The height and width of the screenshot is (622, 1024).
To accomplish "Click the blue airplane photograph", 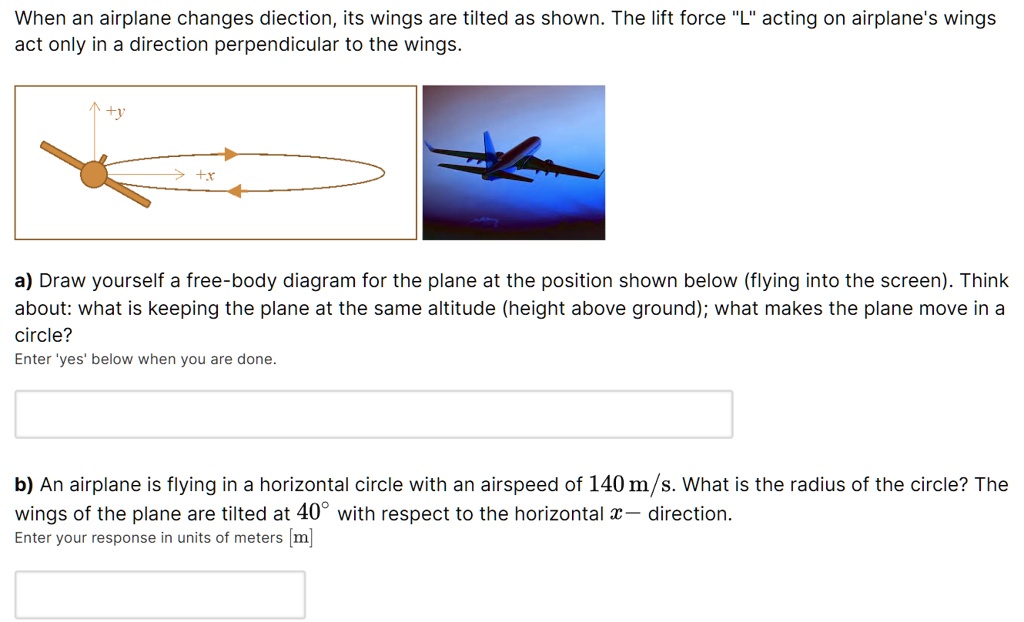I will click(513, 162).
